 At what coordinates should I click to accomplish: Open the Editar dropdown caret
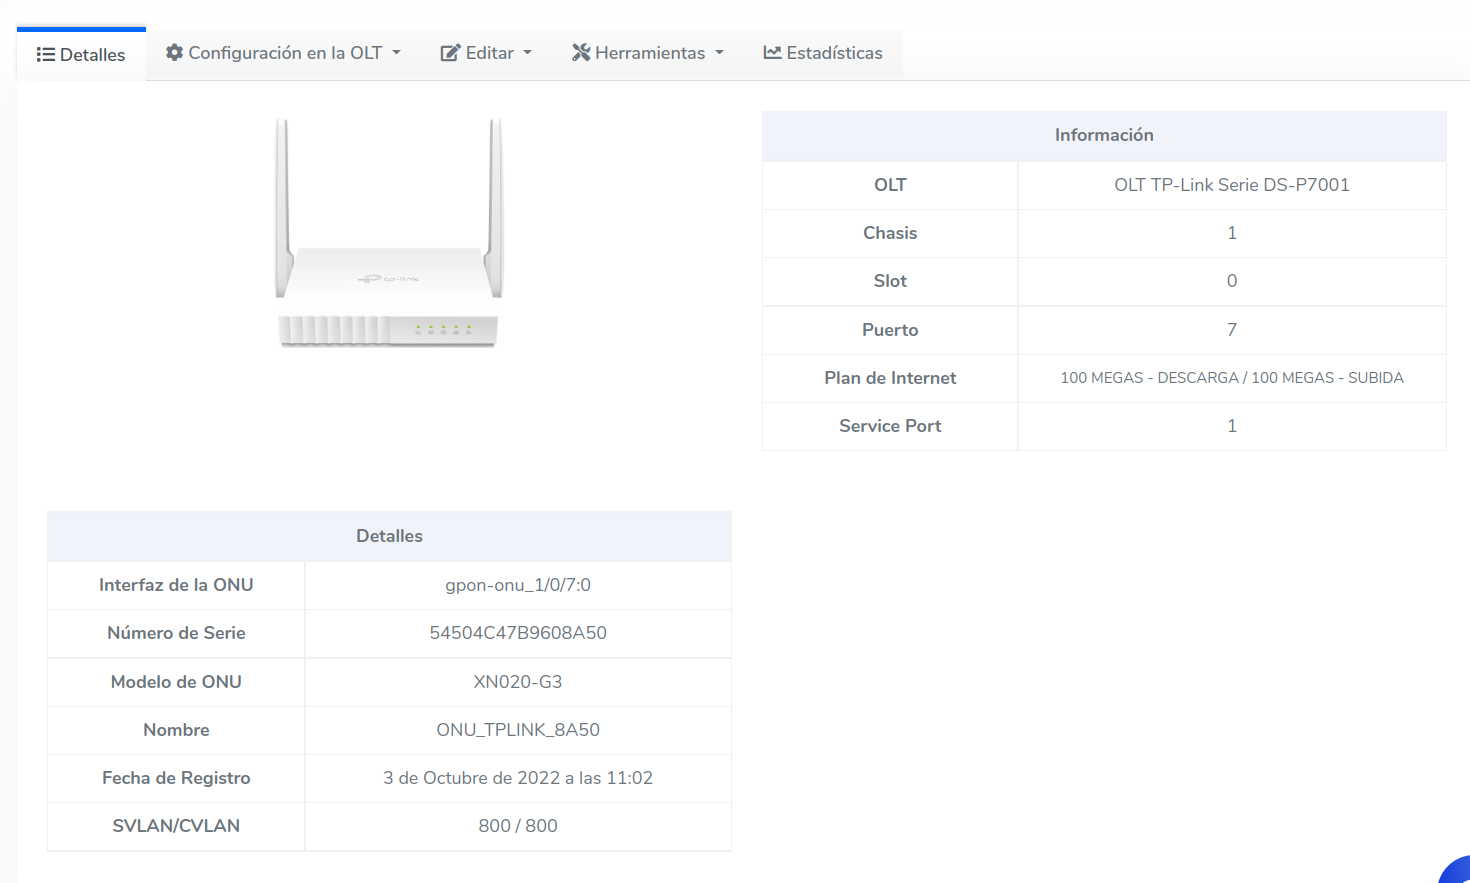(x=528, y=53)
